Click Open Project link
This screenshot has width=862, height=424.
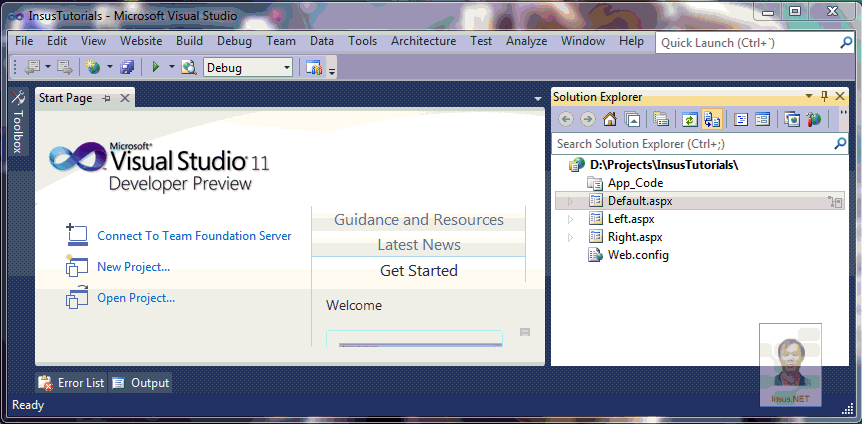coord(136,298)
